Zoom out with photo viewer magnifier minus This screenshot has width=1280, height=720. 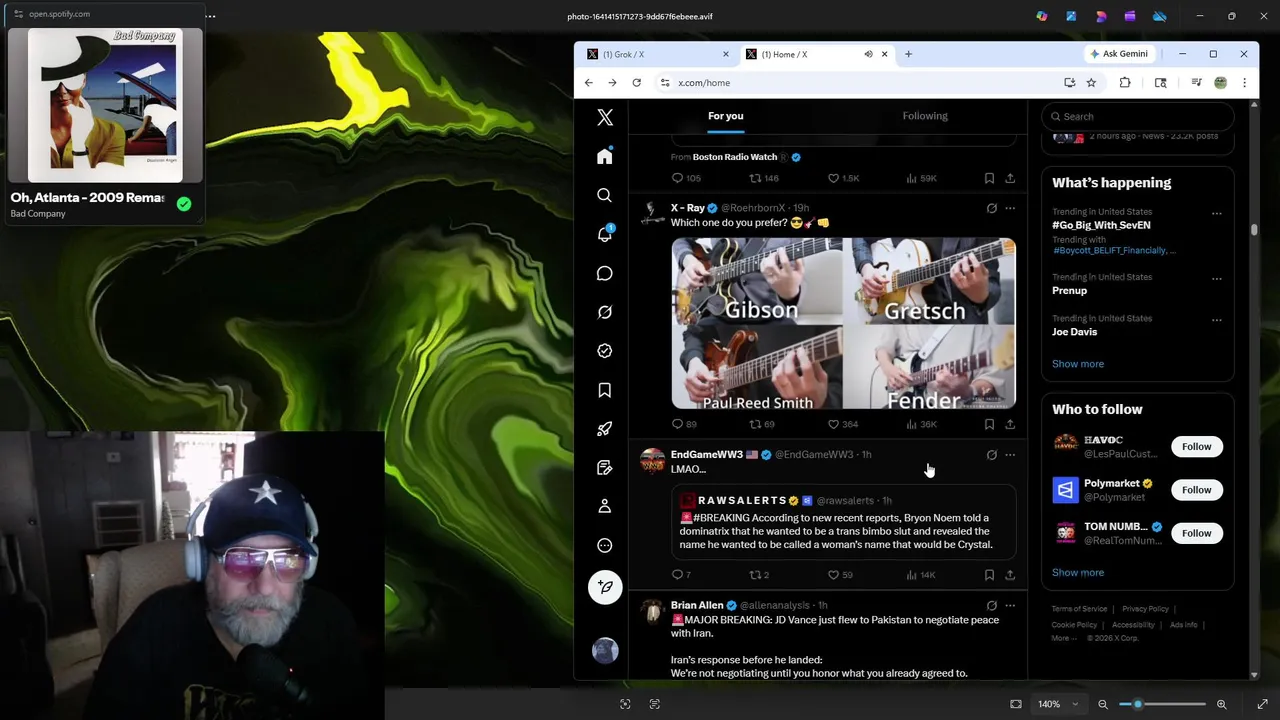pos(1103,704)
